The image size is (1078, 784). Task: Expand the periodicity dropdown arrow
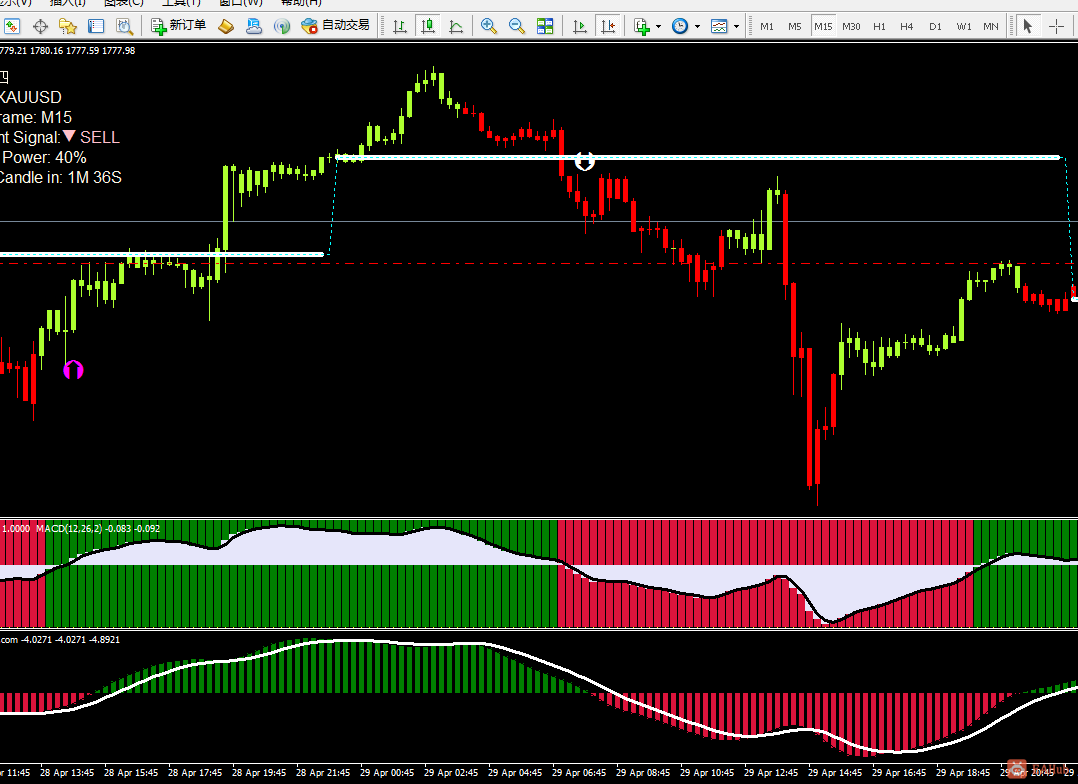[x=697, y=26]
